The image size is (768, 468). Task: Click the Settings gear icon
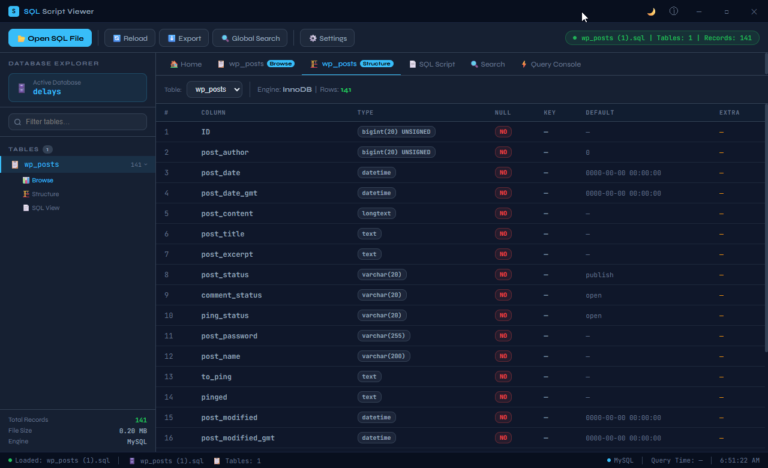point(313,38)
